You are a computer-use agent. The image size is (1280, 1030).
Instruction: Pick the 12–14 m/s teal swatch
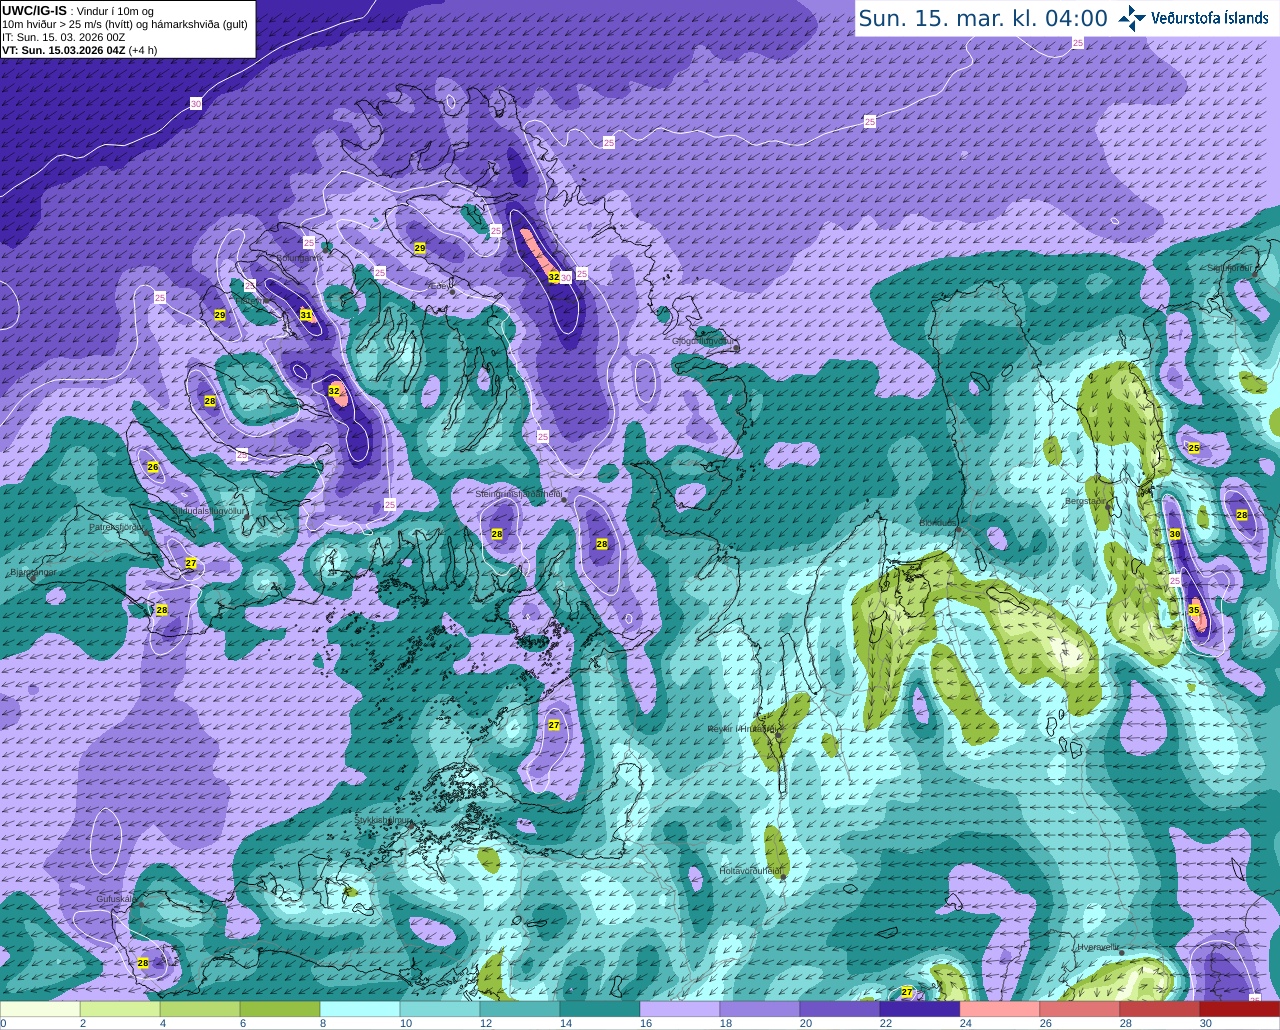(520, 1009)
